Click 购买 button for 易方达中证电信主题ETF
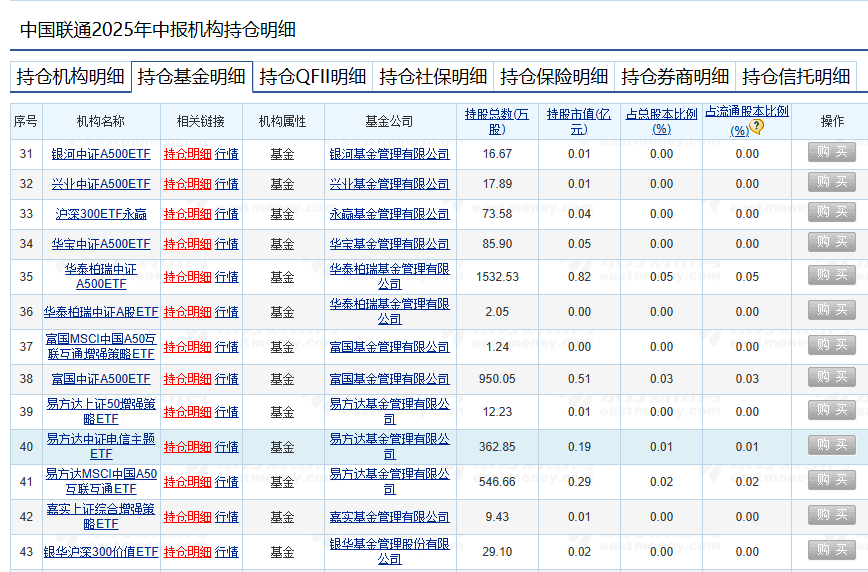Image resolution: width=868 pixels, height=572 pixels. tap(832, 445)
